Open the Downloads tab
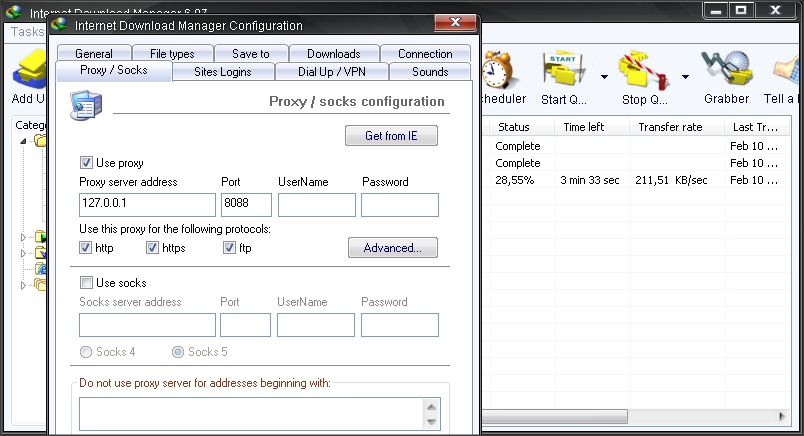Viewport: 804px width, 436px height. coord(334,53)
